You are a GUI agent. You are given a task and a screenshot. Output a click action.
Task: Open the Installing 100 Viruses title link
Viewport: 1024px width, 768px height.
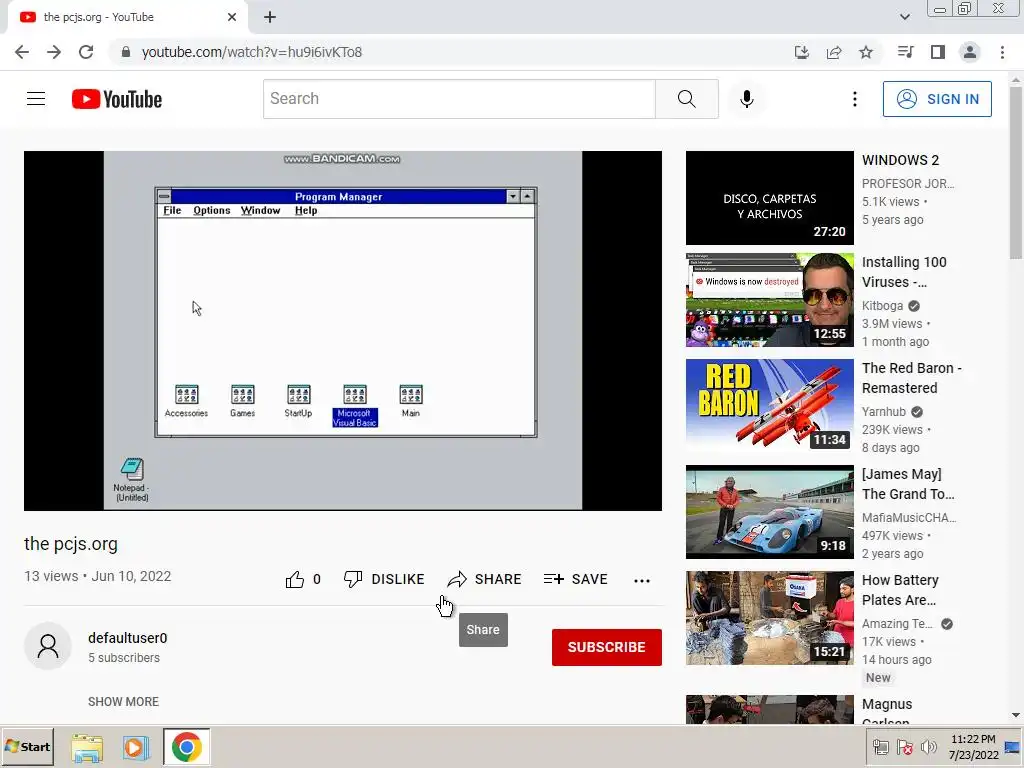(x=904, y=272)
